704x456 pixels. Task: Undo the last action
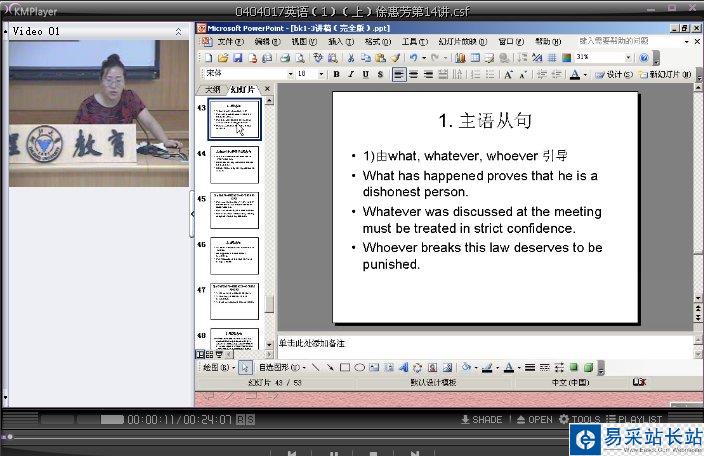point(414,57)
